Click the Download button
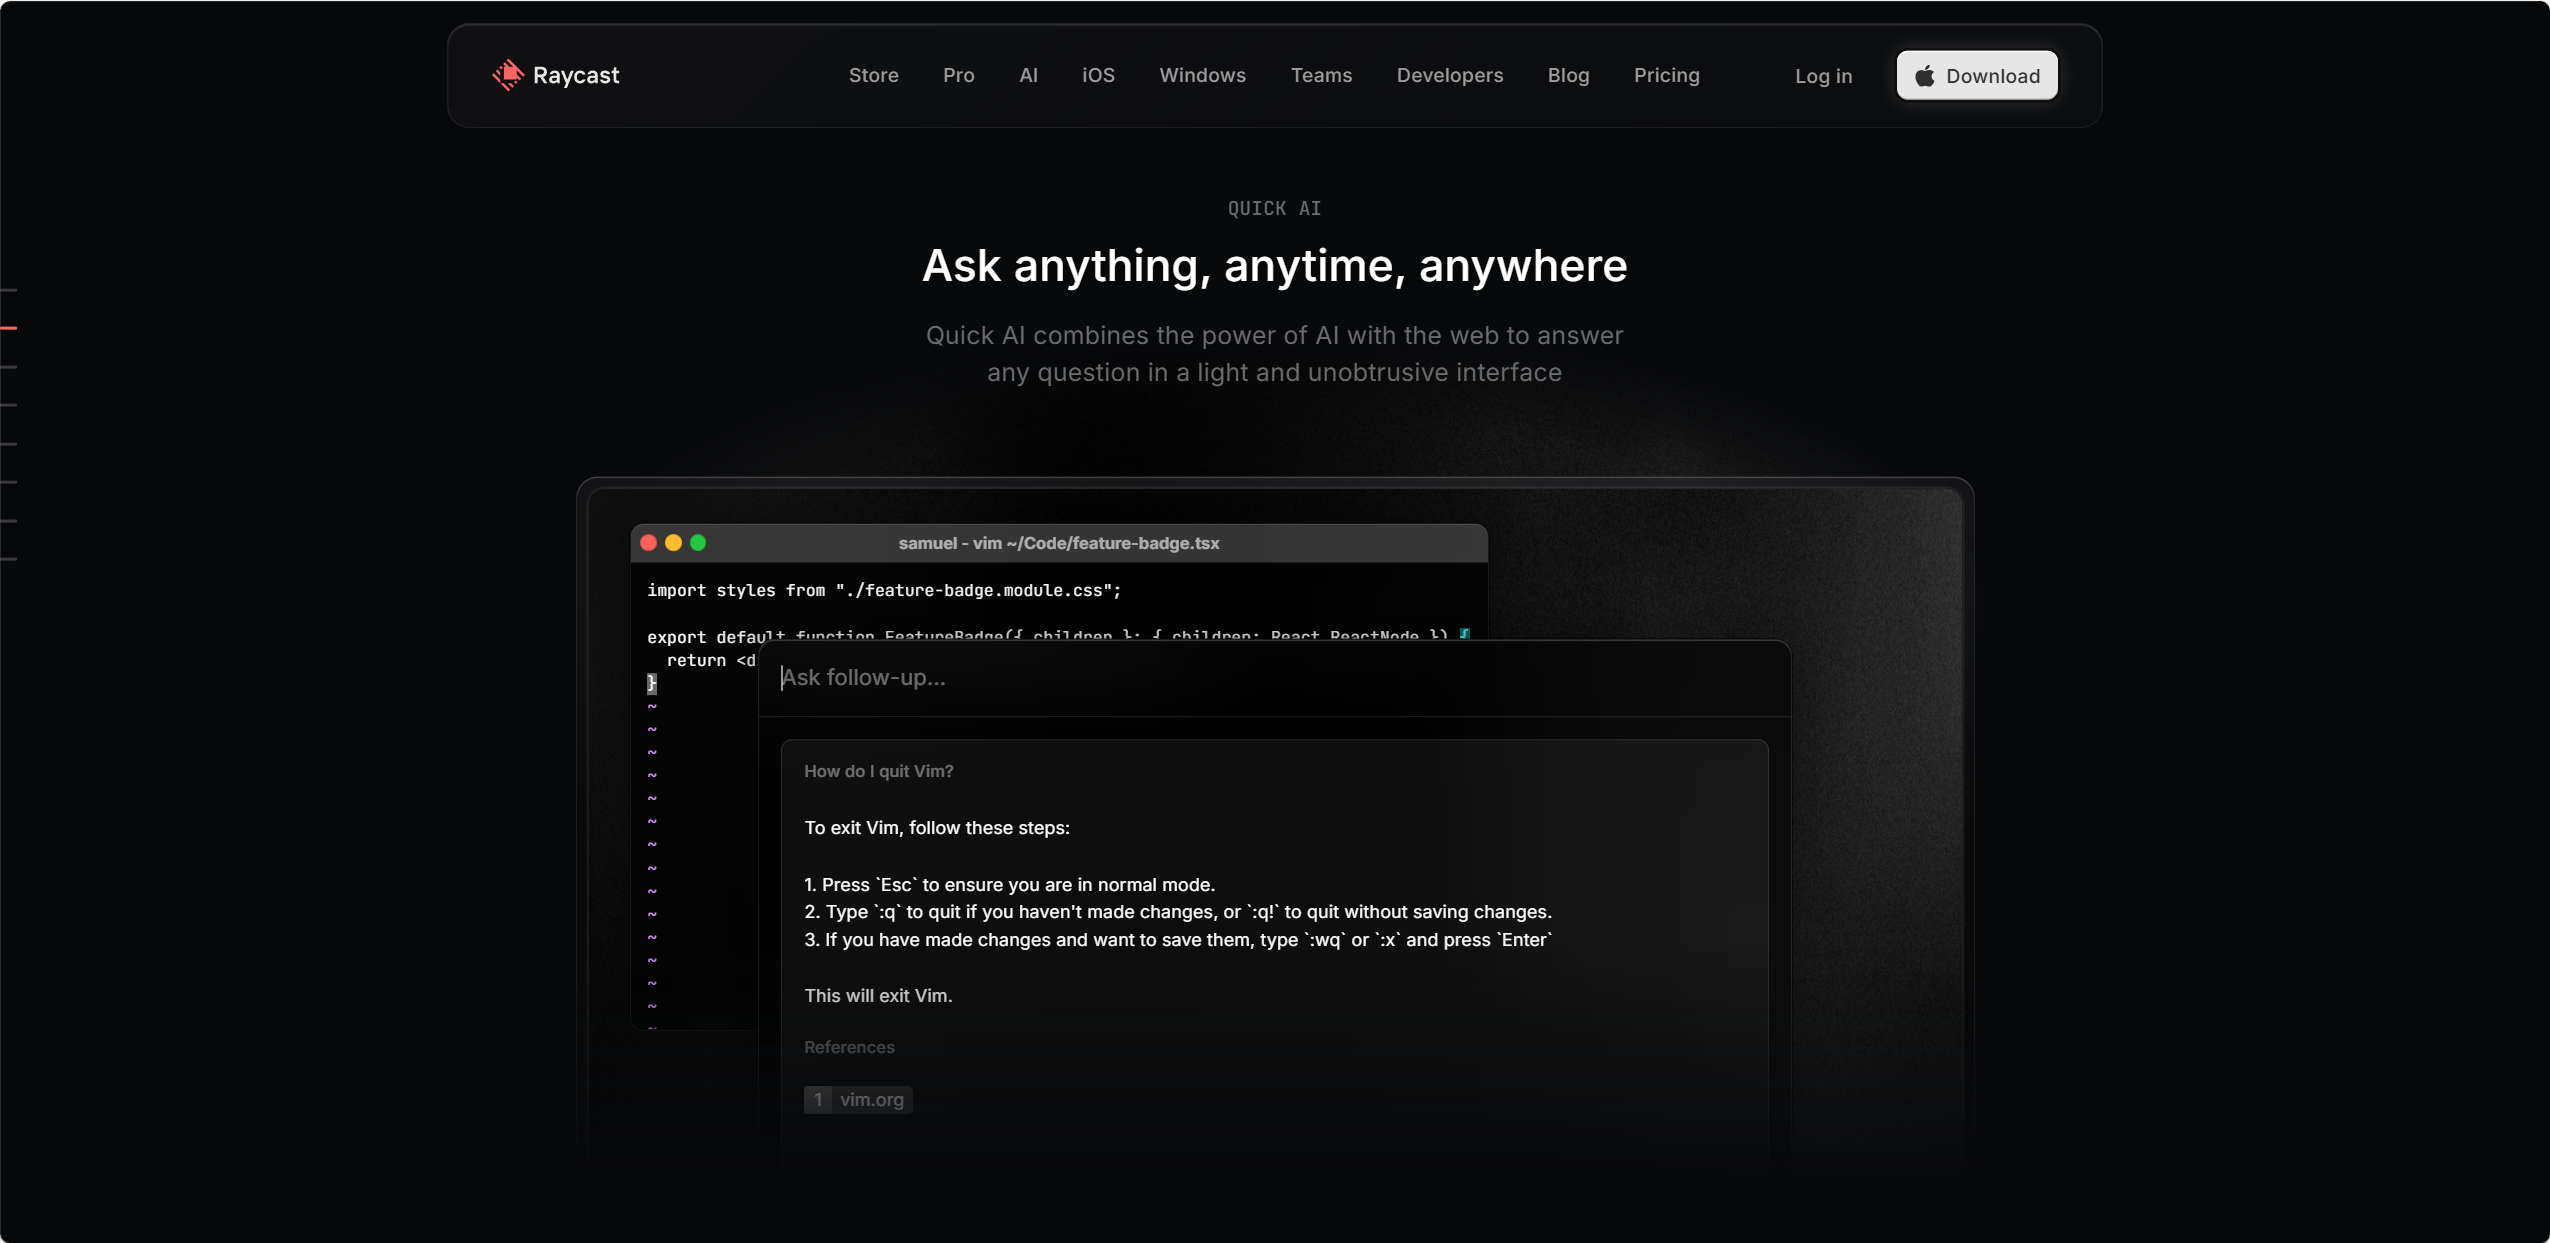Viewport: 2550px width, 1243px height. [1977, 76]
